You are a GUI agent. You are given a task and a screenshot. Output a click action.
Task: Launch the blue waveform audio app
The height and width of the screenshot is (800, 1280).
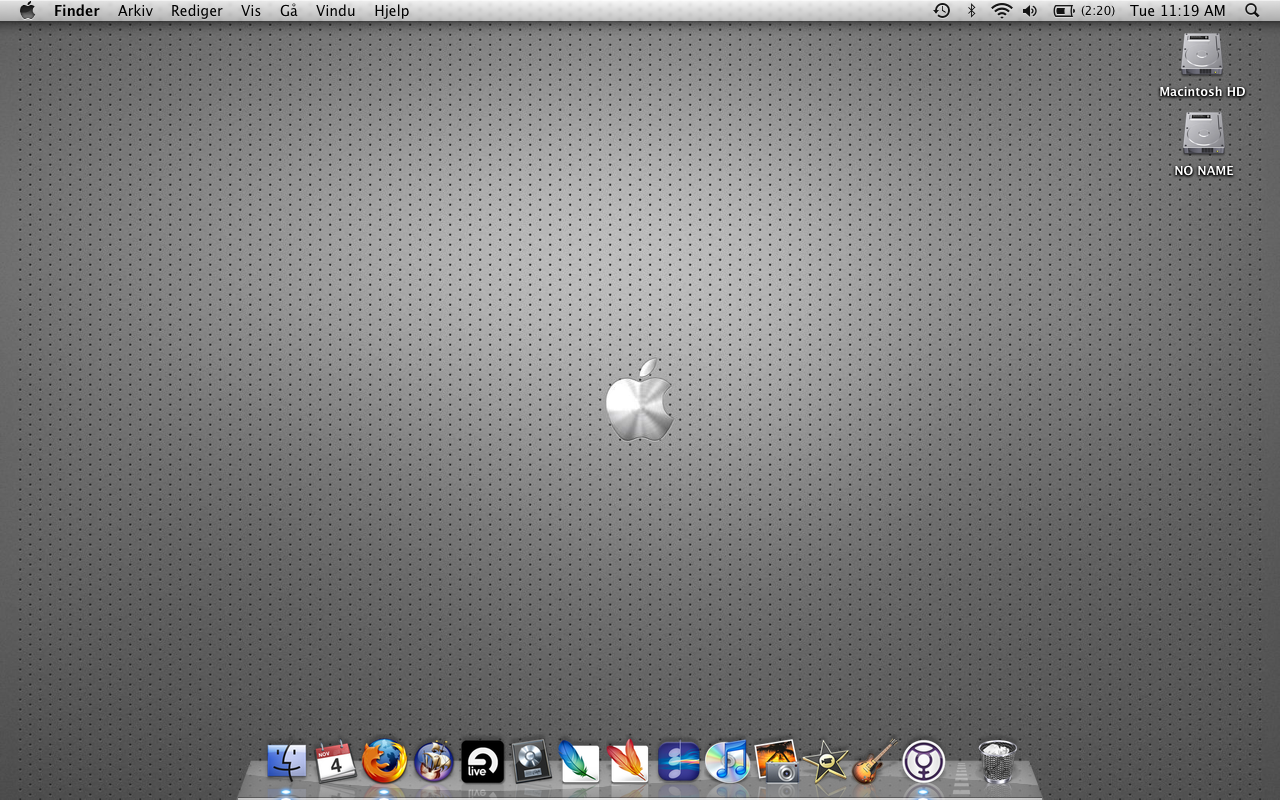point(678,762)
